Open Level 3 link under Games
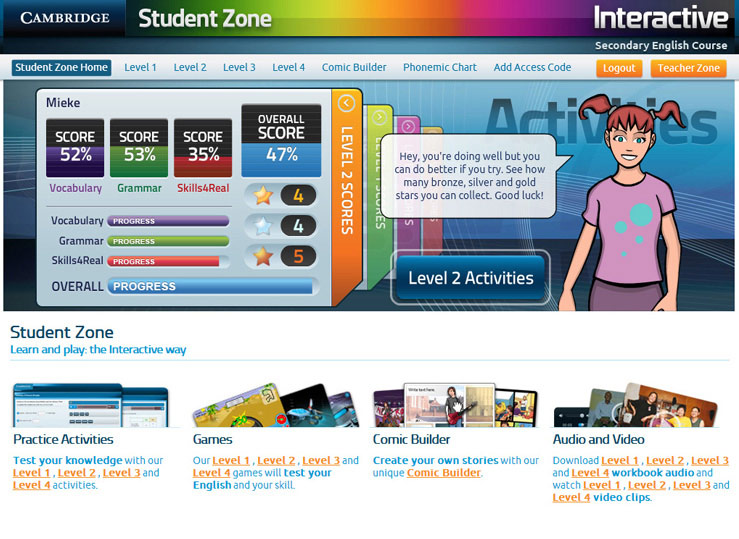 point(321,460)
